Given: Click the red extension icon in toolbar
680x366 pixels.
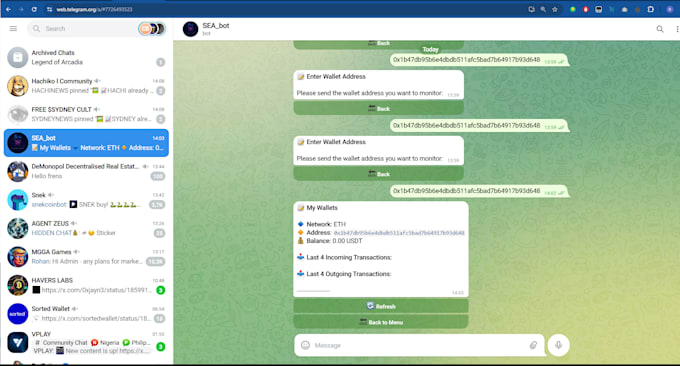Looking at the screenshot, I should pos(585,9).
